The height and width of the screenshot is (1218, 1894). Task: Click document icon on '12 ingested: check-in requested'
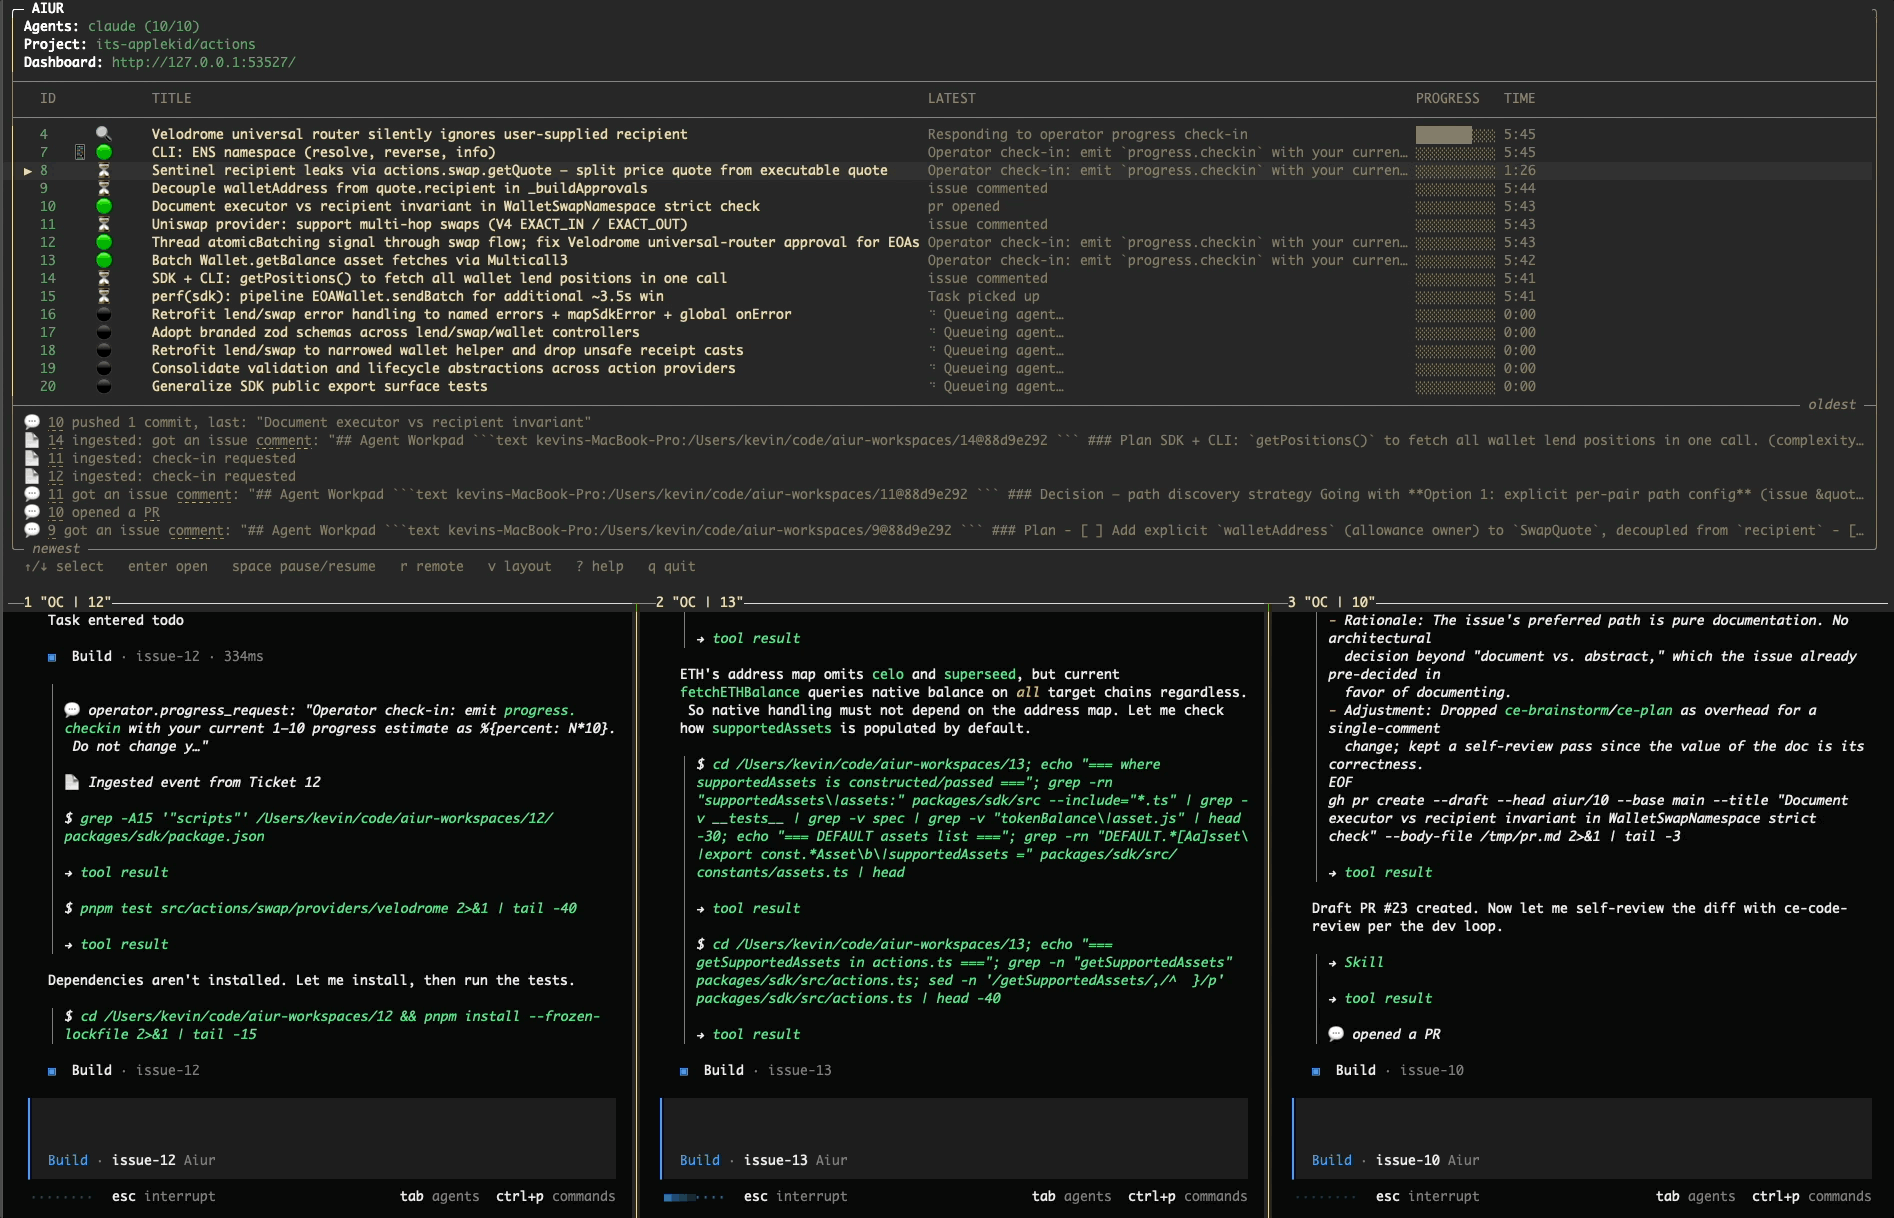tap(32, 476)
